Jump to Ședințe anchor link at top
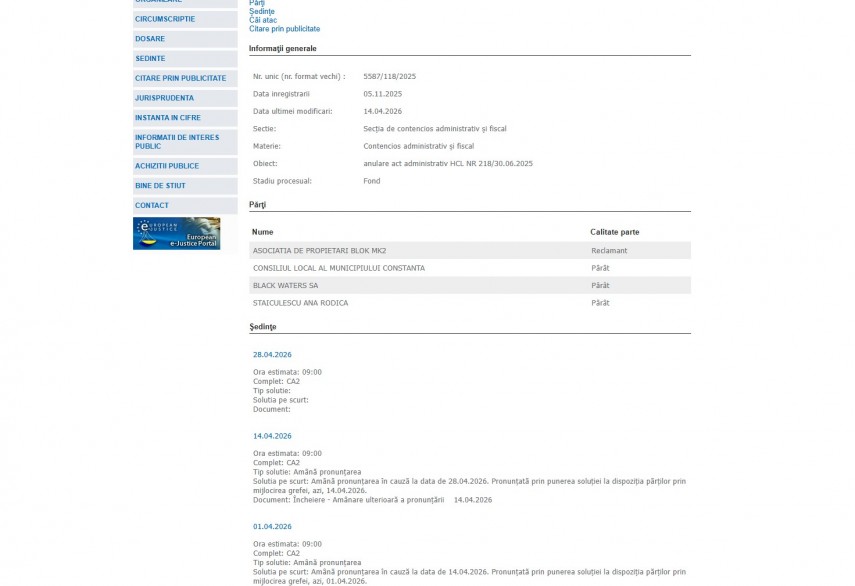 click(x=261, y=11)
